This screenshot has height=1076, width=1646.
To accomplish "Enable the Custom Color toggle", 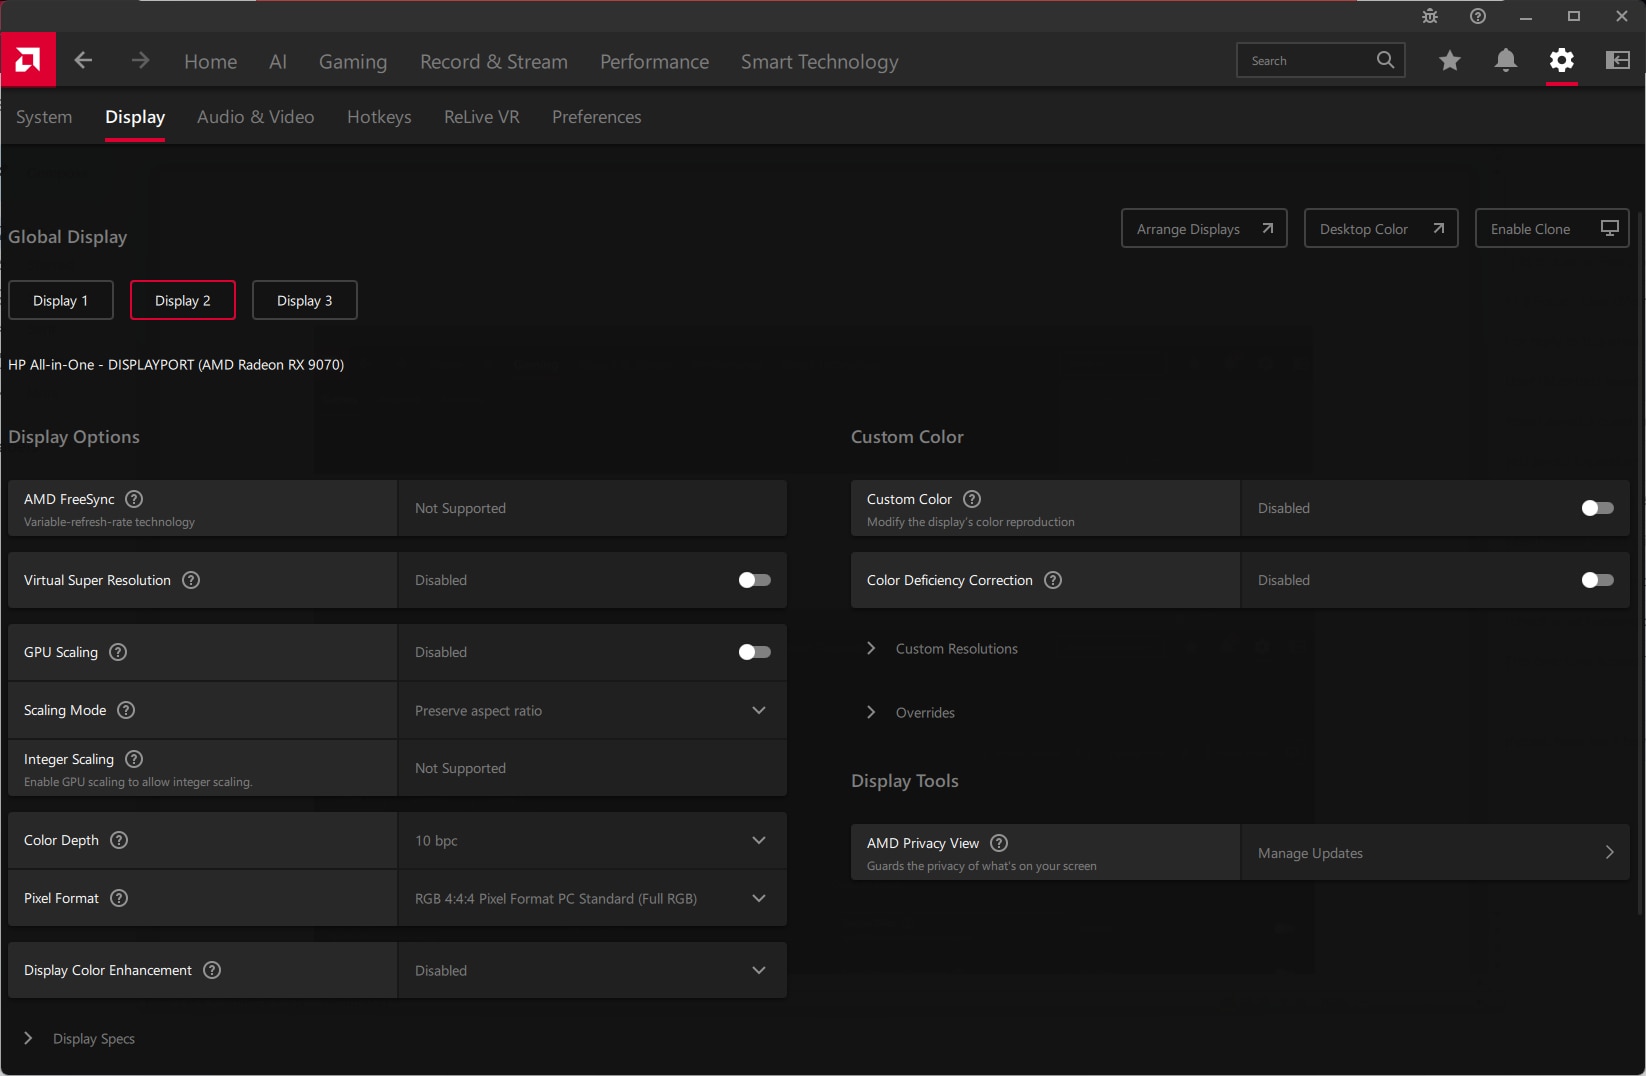I will coord(1597,508).
